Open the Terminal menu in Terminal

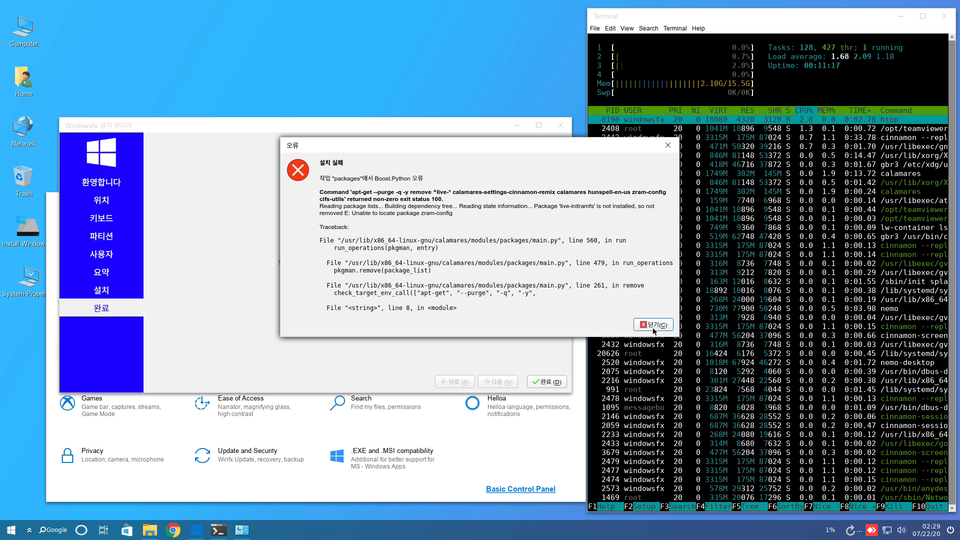(675, 28)
